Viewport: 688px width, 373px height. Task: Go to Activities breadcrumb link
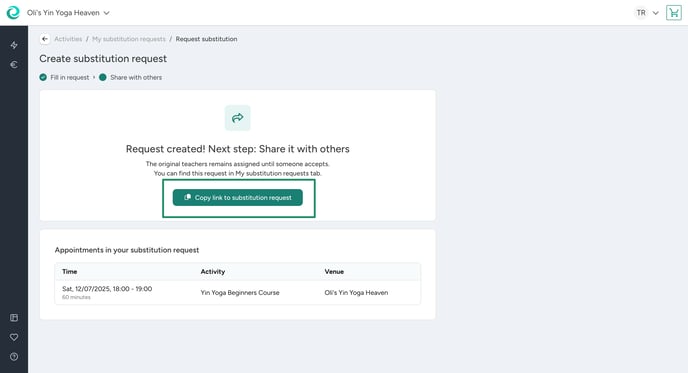[x=68, y=39]
